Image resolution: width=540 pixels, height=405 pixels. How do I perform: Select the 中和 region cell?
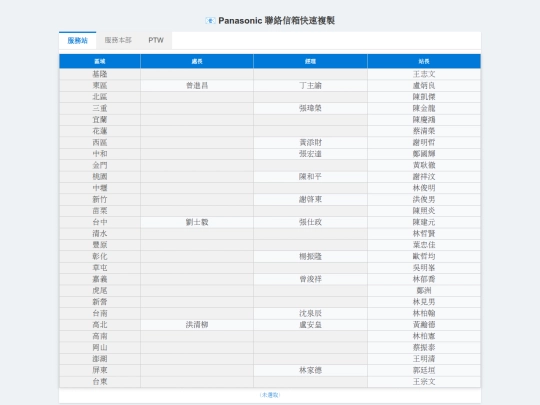coord(100,154)
